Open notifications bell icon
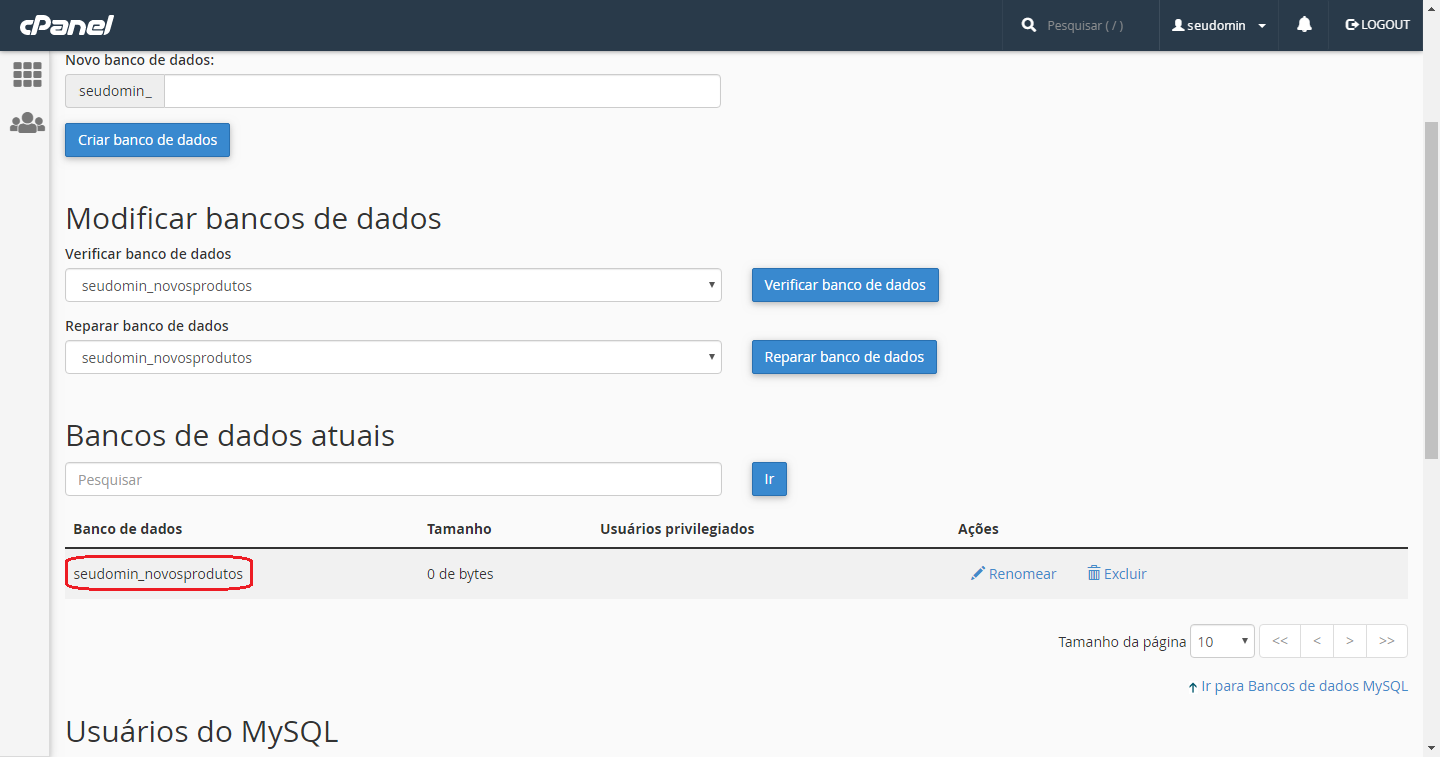 click(x=1304, y=25)
